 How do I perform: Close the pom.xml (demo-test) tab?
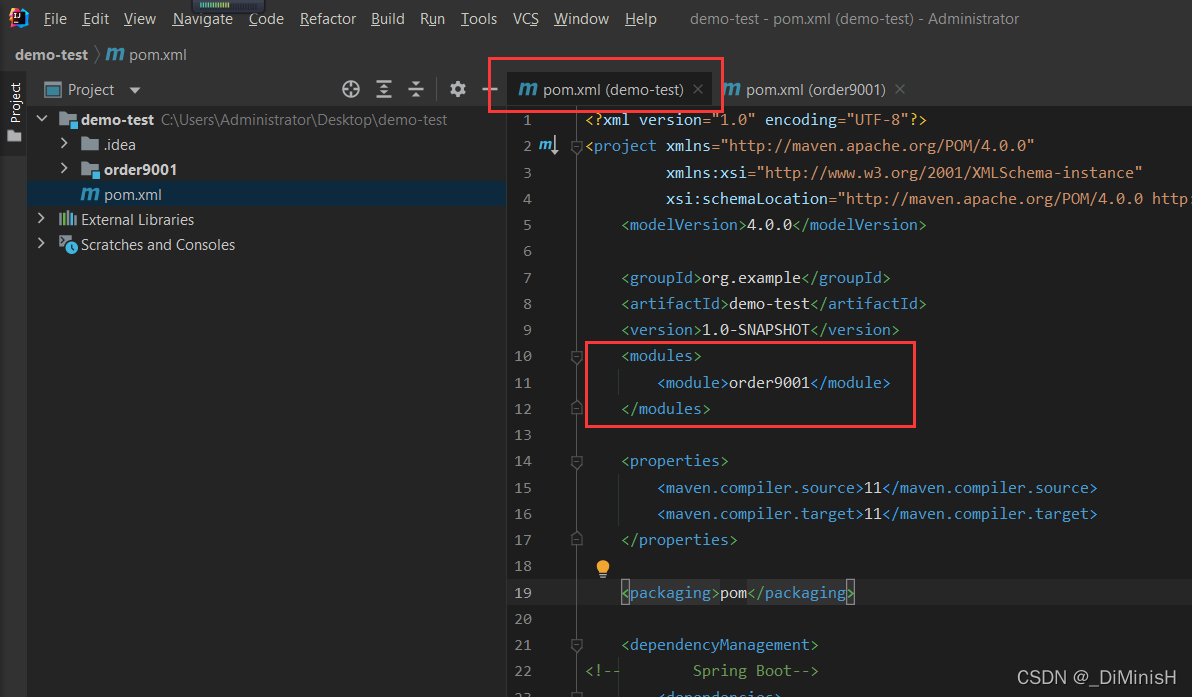point(698,90)
